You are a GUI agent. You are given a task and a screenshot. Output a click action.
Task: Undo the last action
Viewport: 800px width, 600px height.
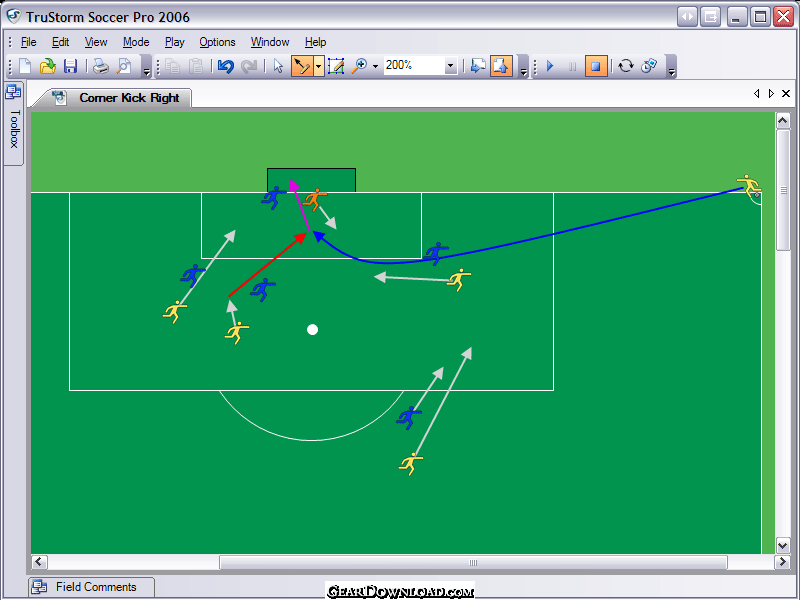226,66
